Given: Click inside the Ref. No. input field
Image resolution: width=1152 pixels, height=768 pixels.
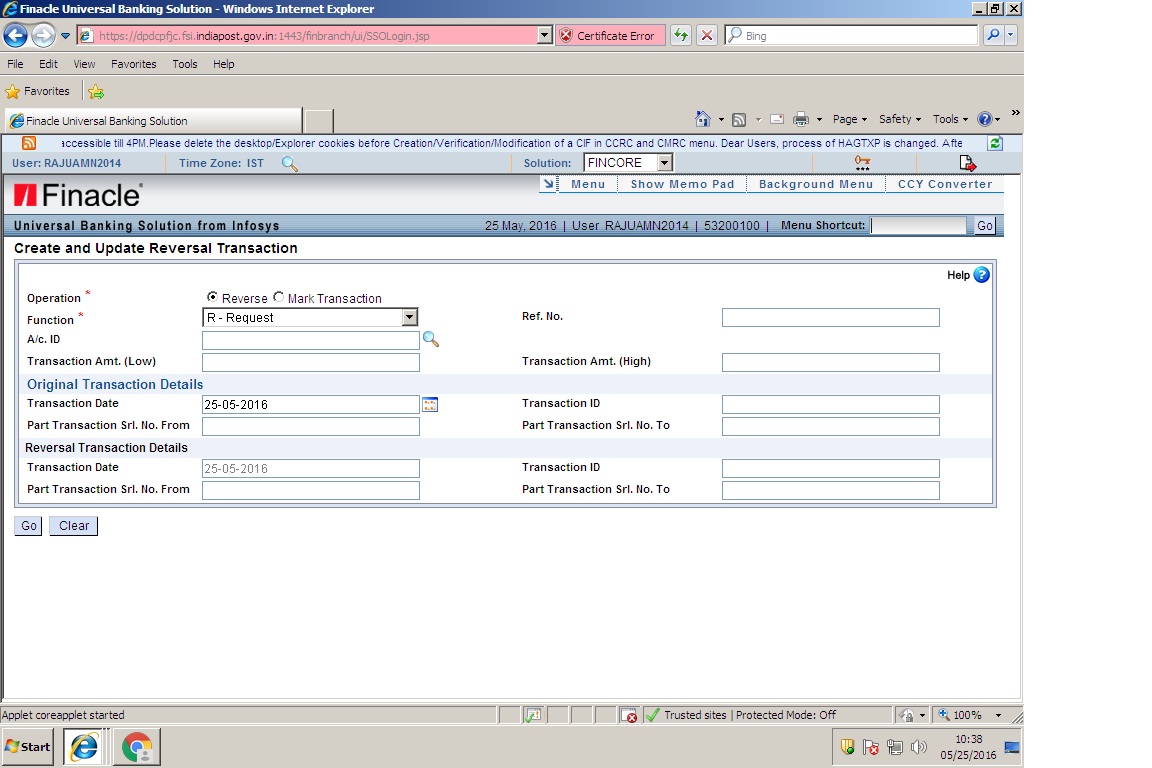Looking at the screenshot, I should point(829,317).
